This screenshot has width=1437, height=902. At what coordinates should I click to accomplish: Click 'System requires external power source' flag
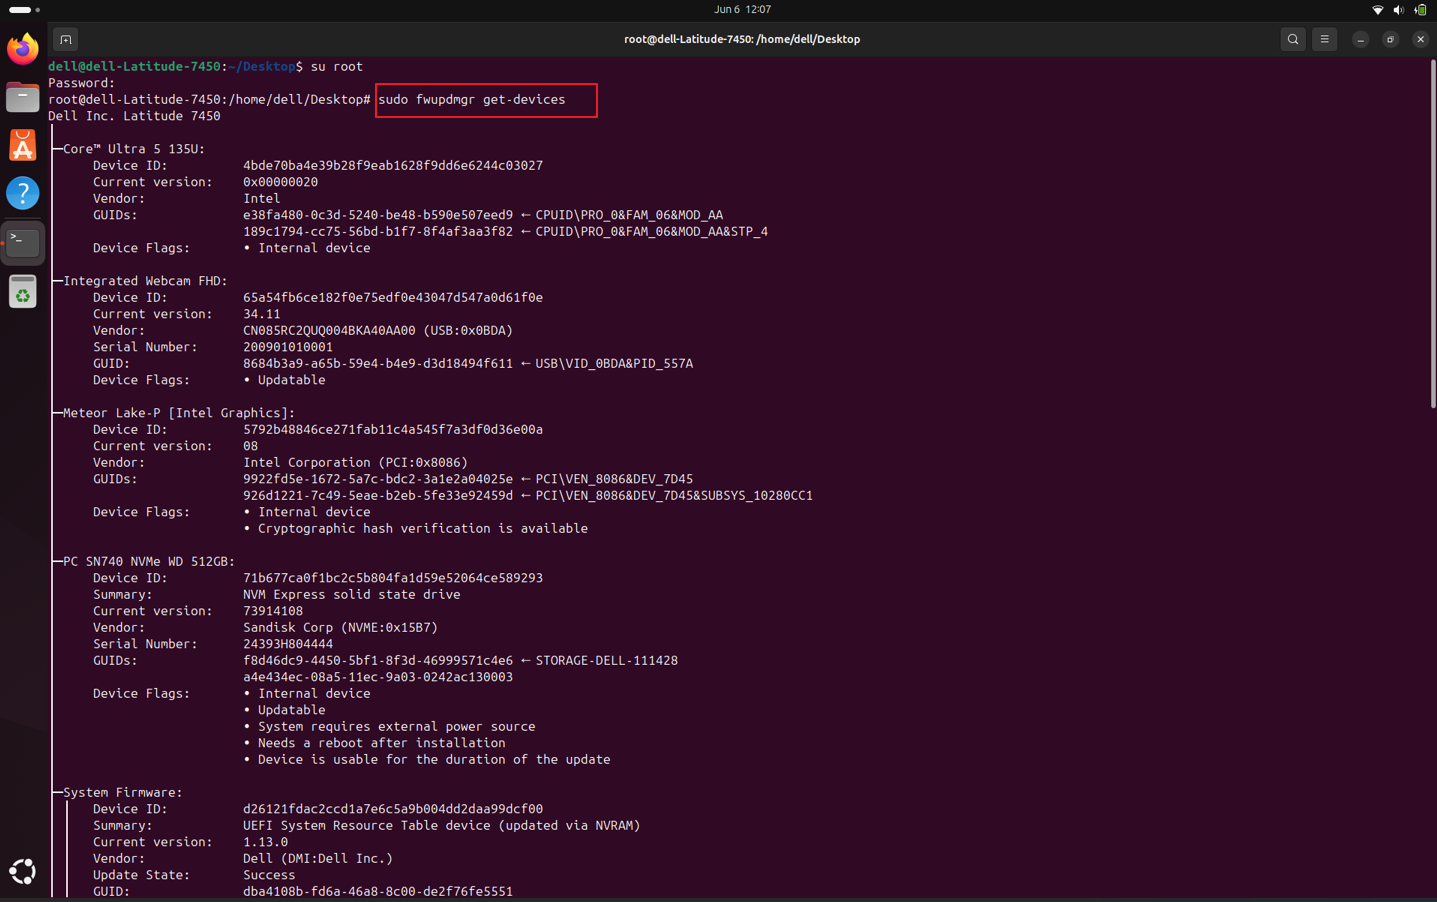point(397,726)
